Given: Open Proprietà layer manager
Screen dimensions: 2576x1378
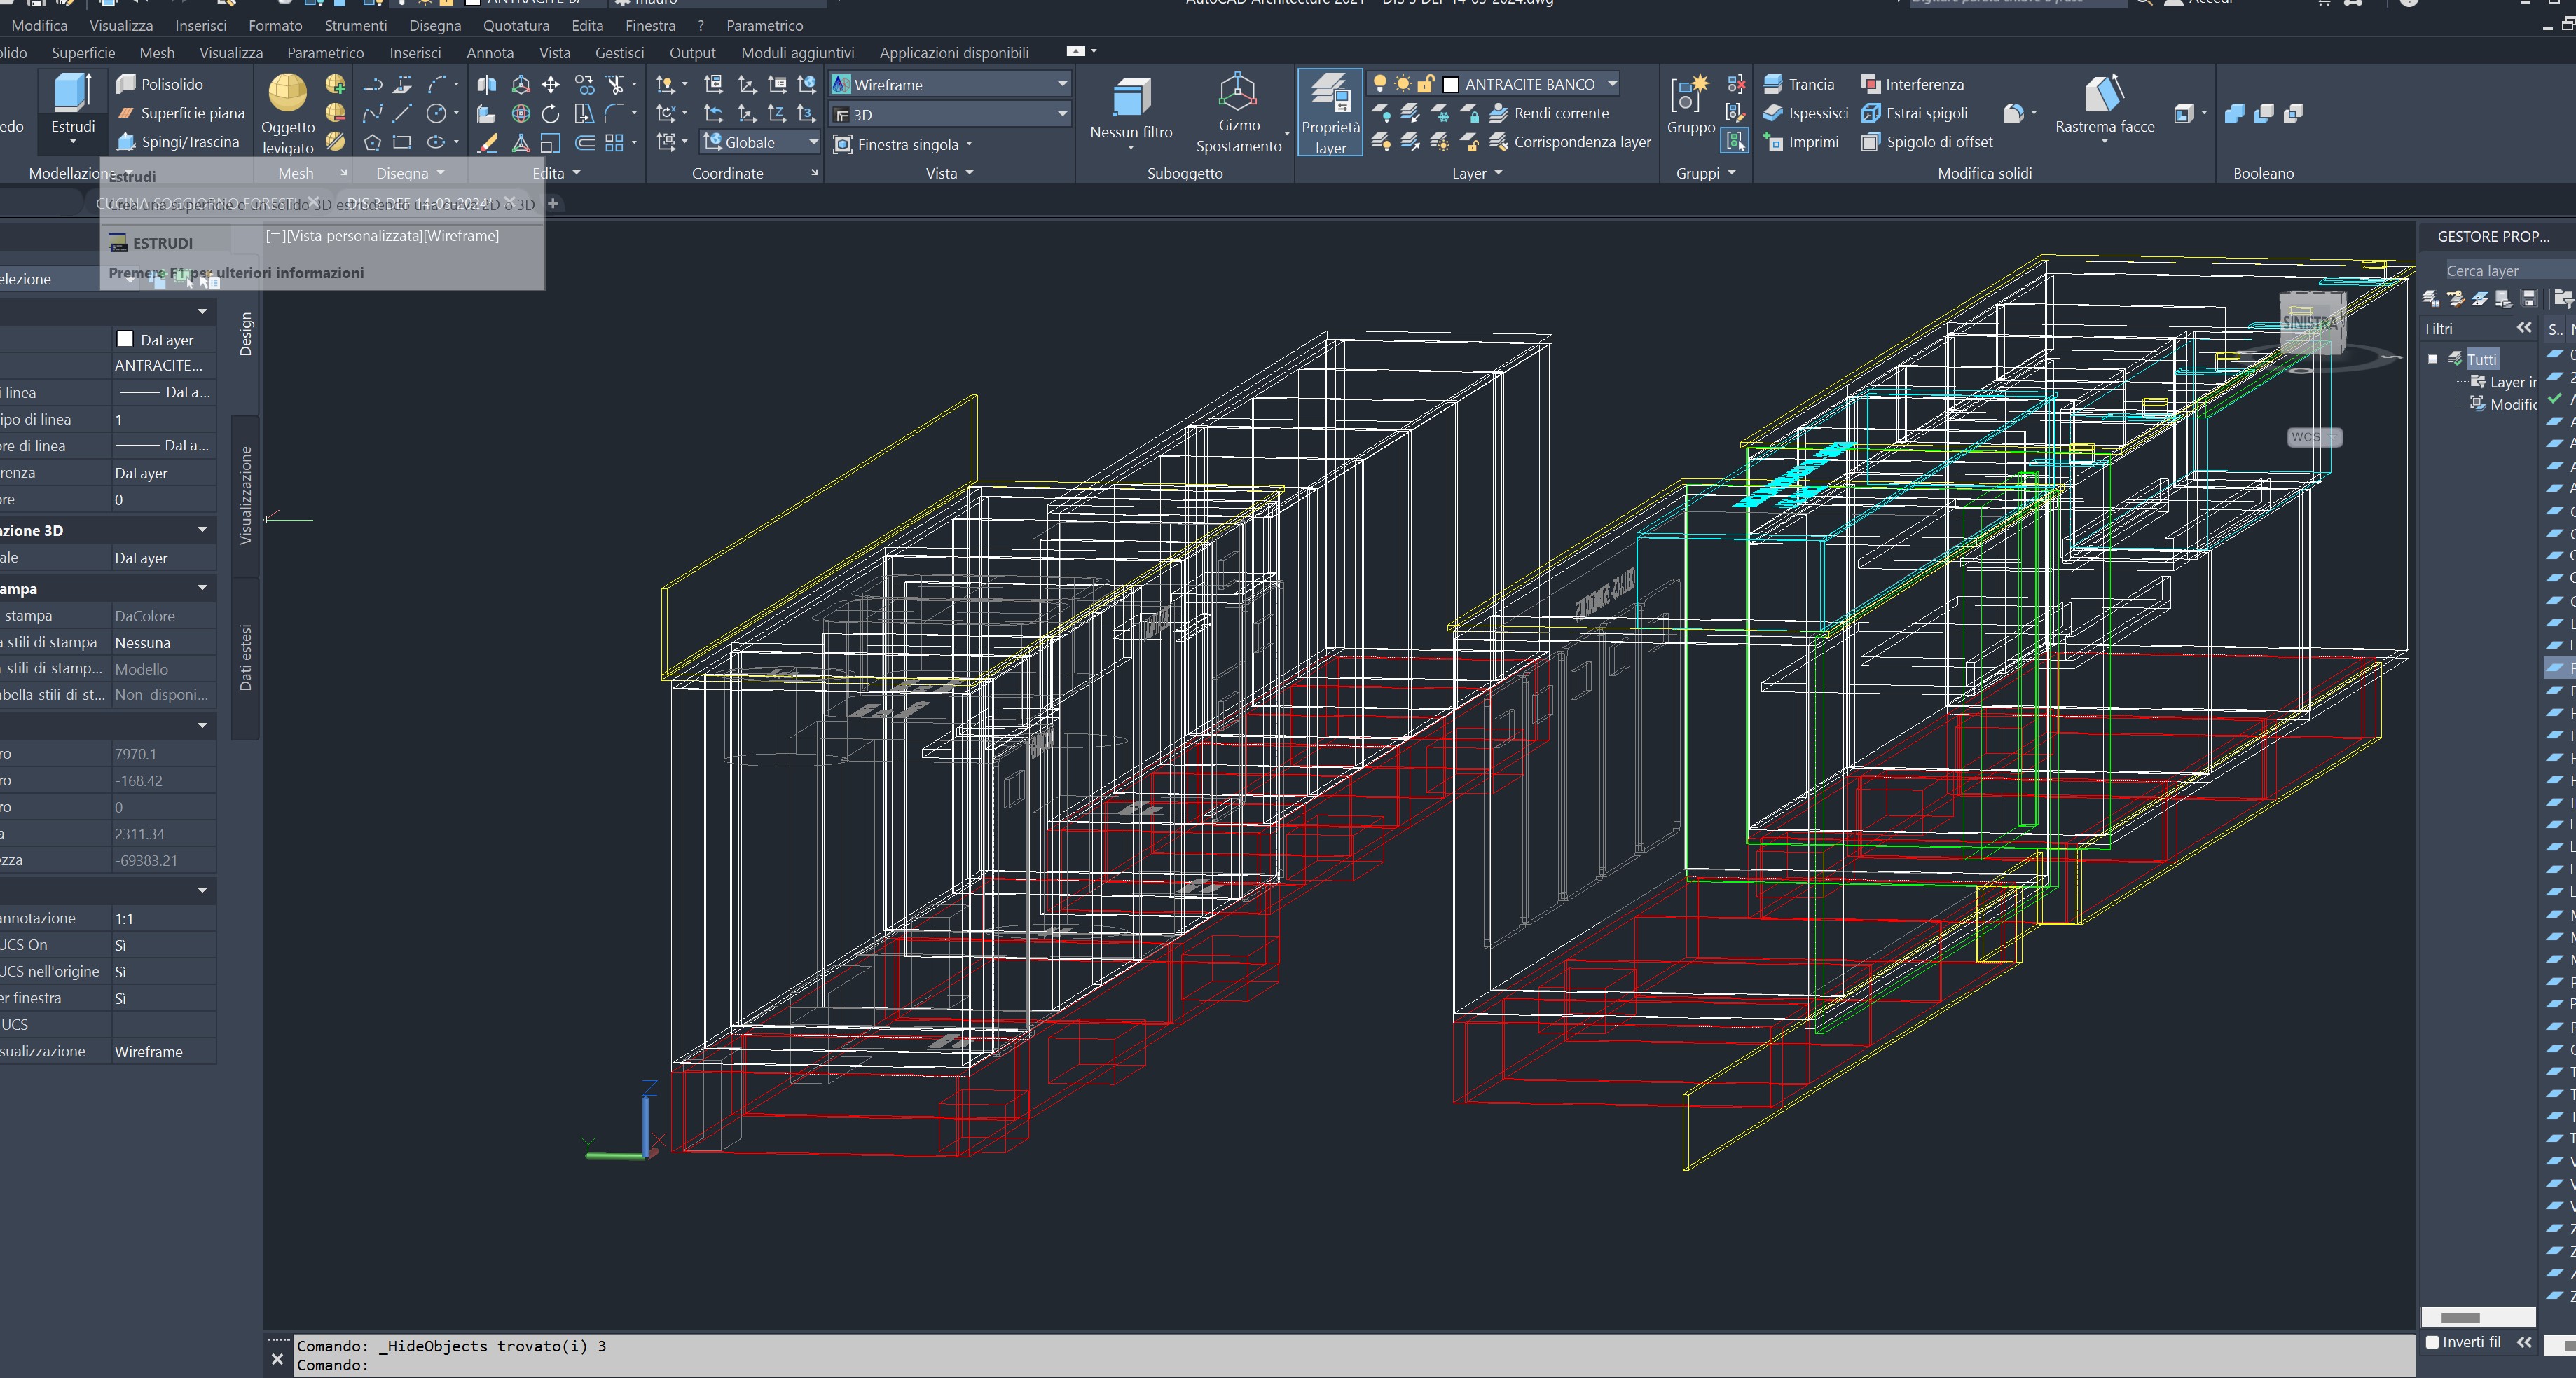Looking at the screenshot, I should [x=1330, y=113].
